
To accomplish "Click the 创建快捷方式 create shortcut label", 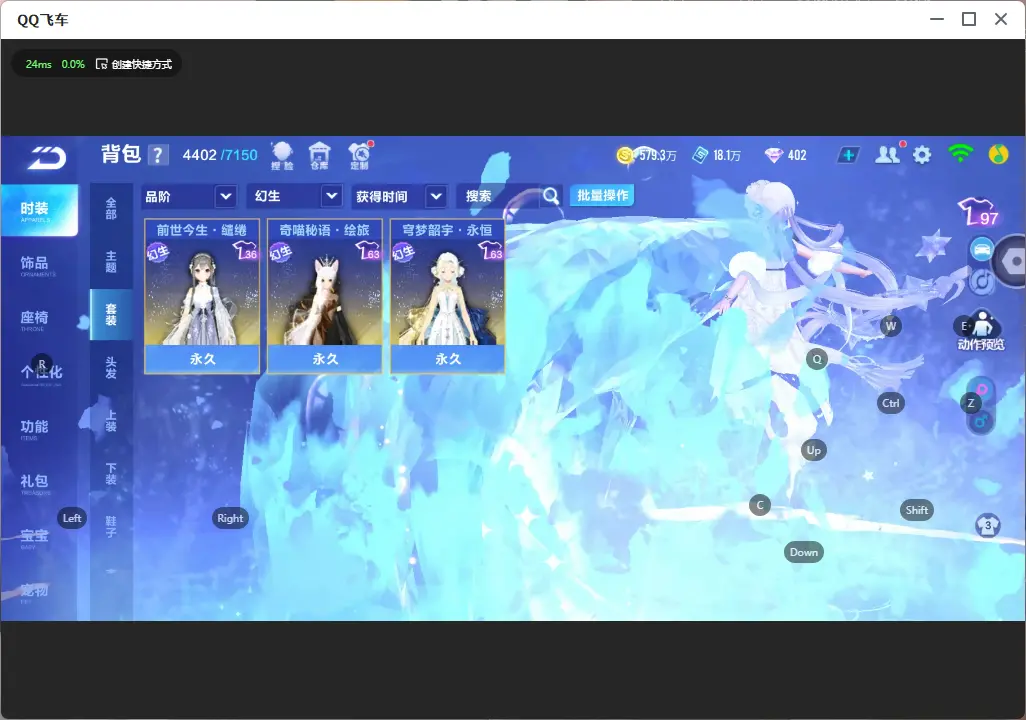I will coord(141,64).
